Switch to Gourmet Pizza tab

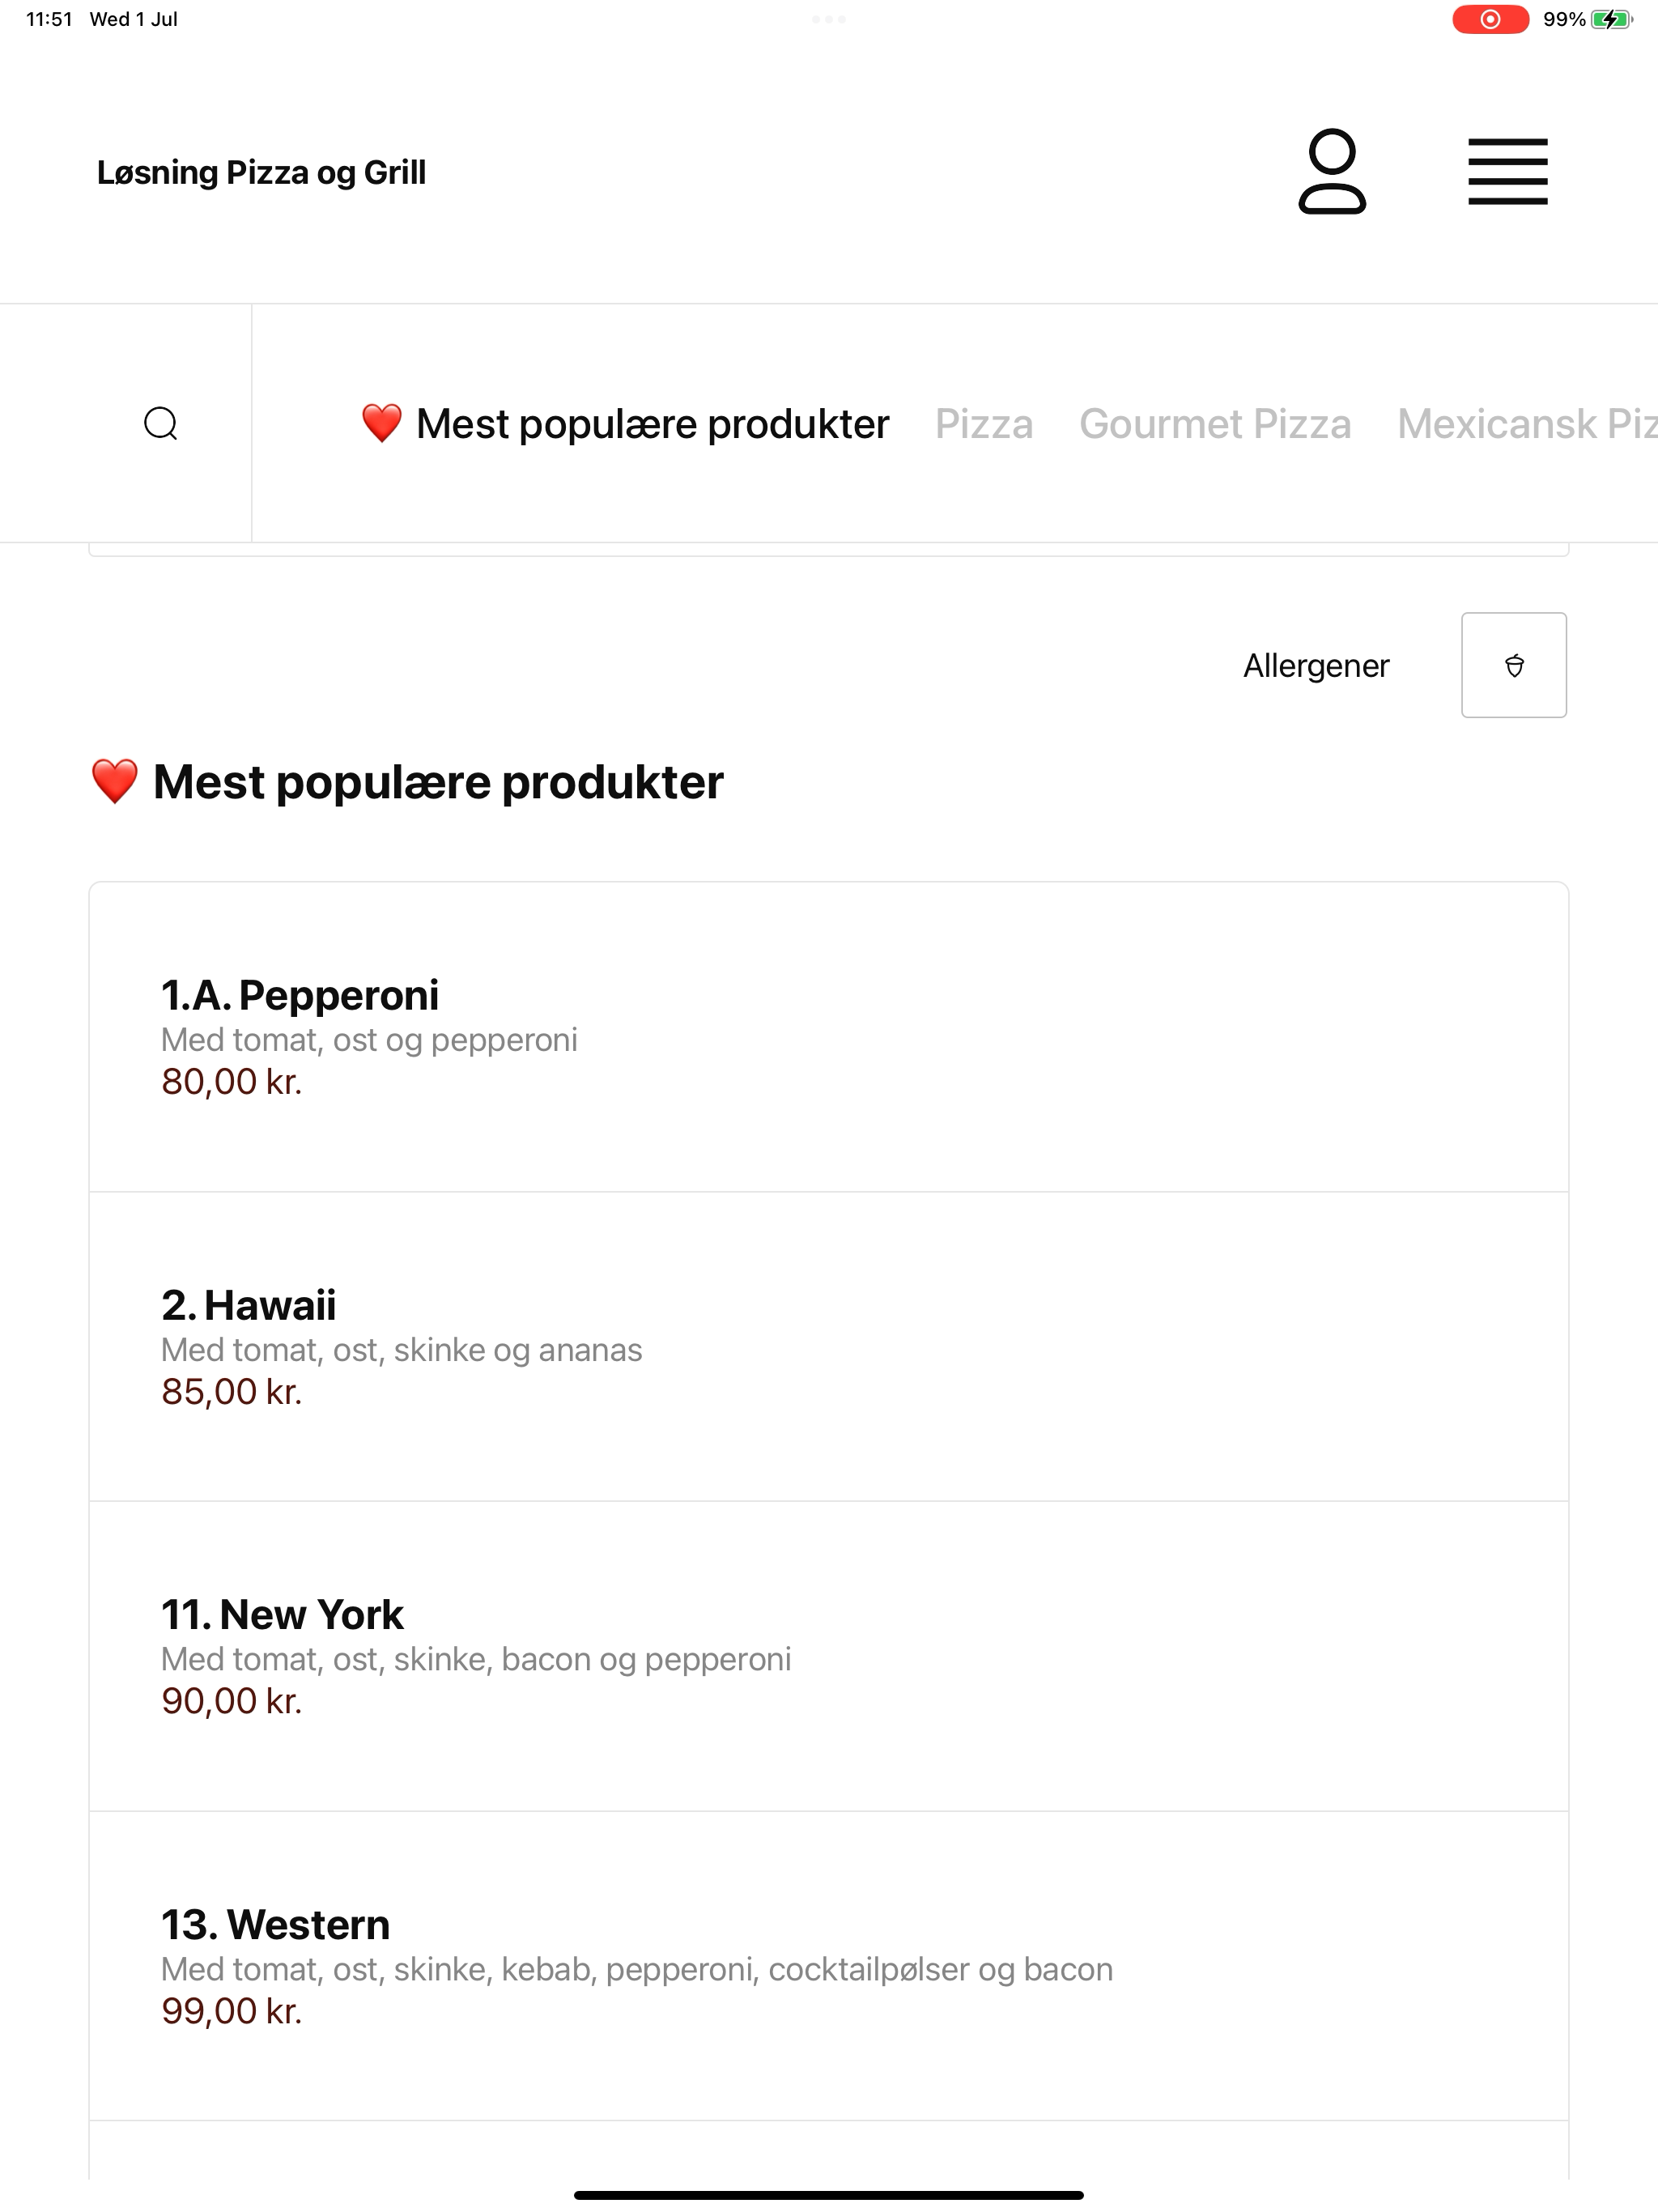pyautogui.click(x=1214, y=424)
